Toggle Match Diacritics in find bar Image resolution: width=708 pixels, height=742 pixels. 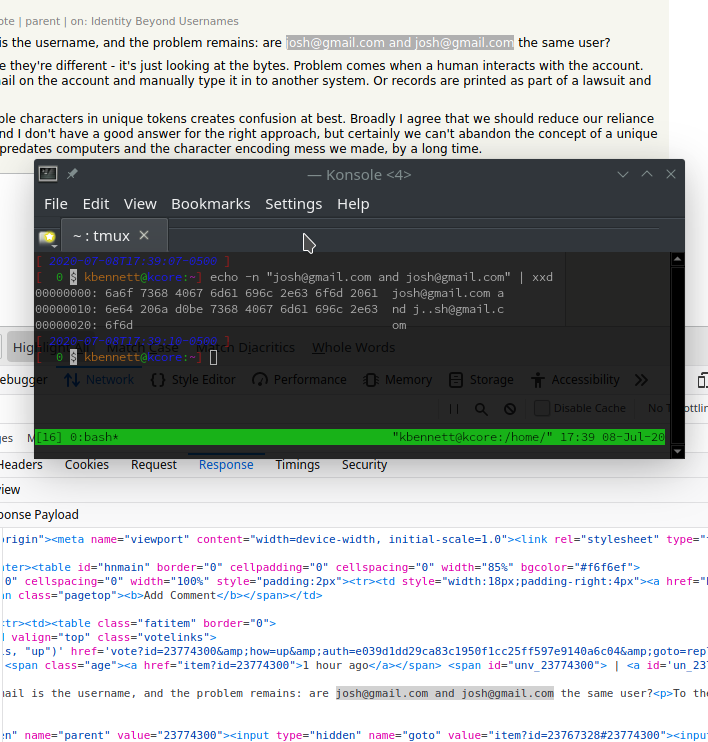[x=245, y=347]
